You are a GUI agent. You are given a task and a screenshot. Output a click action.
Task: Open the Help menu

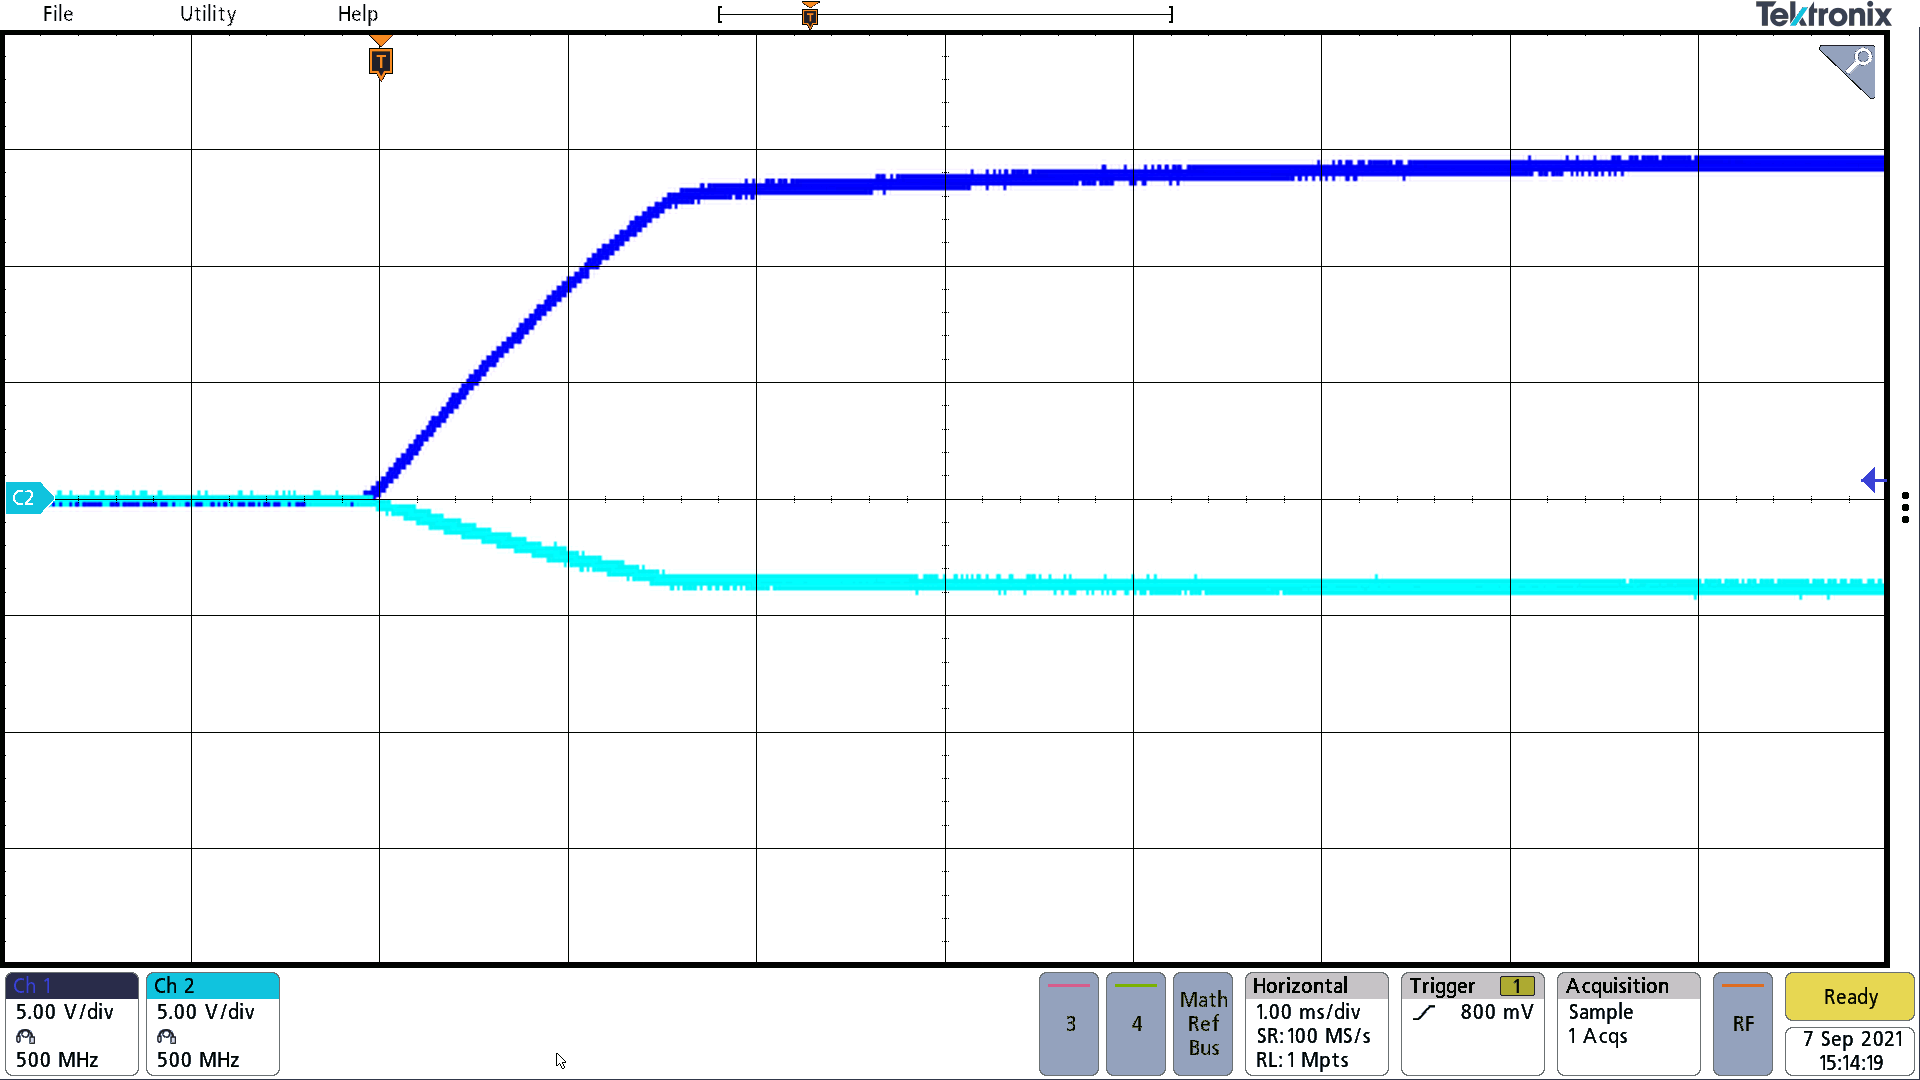click(358, 14)
